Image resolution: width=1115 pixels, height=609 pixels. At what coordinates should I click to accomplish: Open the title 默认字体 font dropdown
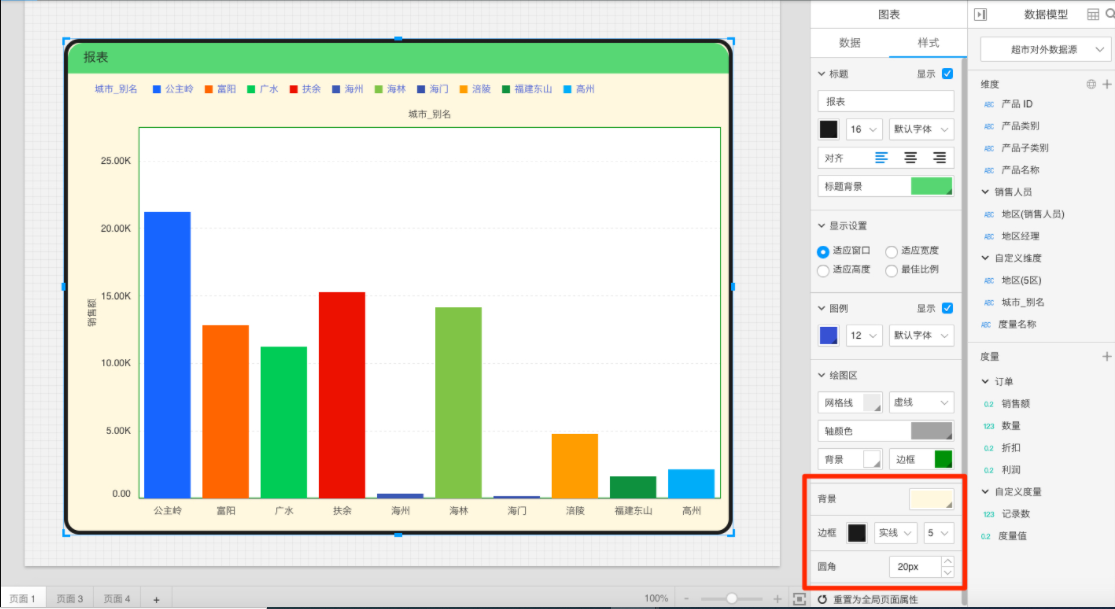(921, 129)
